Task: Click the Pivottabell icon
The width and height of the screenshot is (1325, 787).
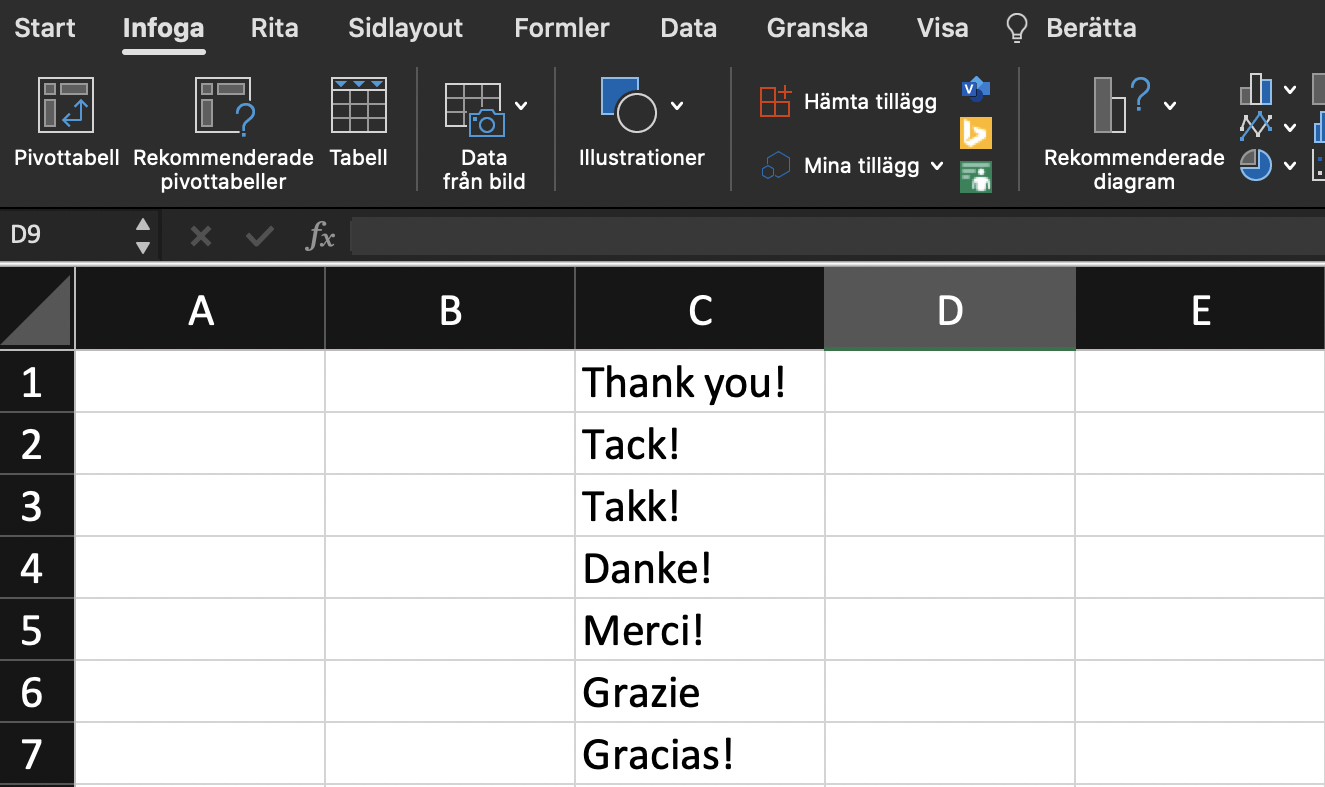Action: pos(66,106)
